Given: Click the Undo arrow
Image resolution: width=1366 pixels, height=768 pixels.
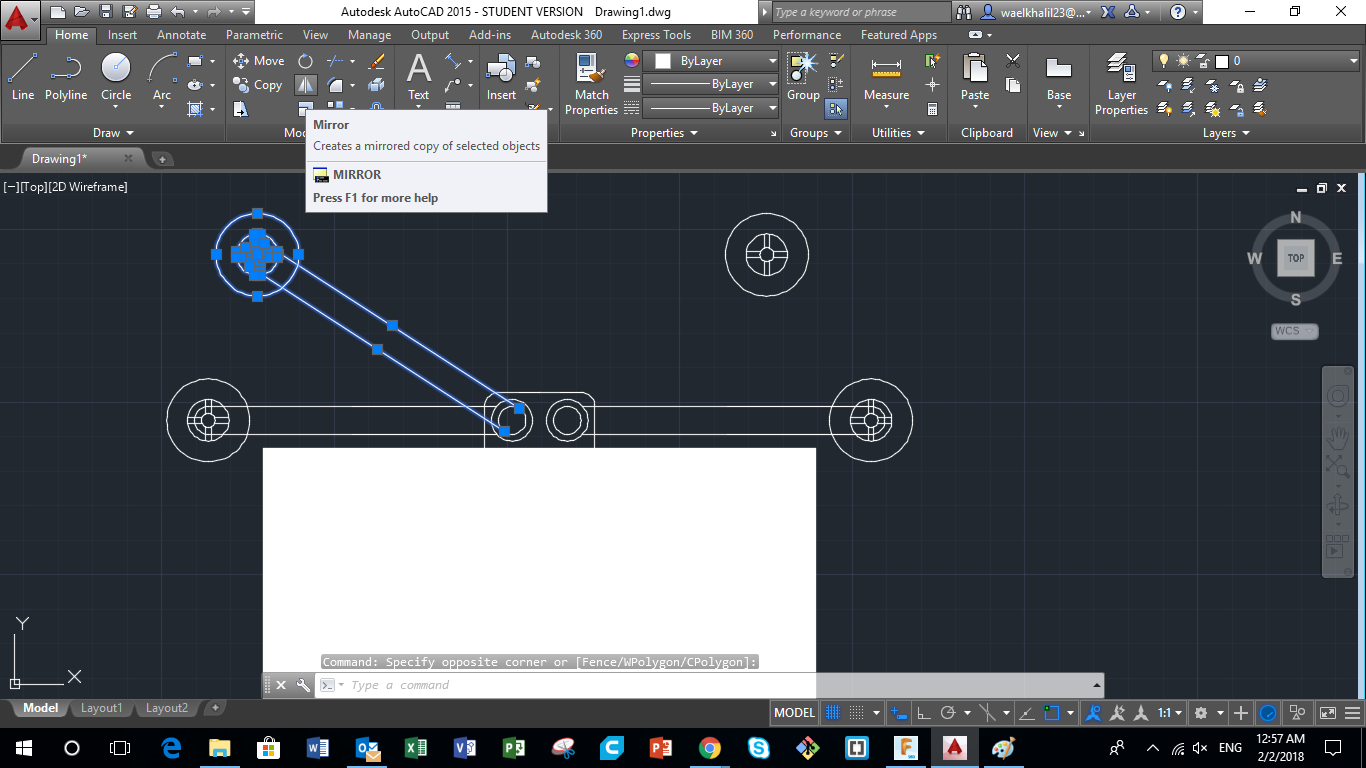Looking at the screenshot, I should pyautogui.click(x=178, y=12).
